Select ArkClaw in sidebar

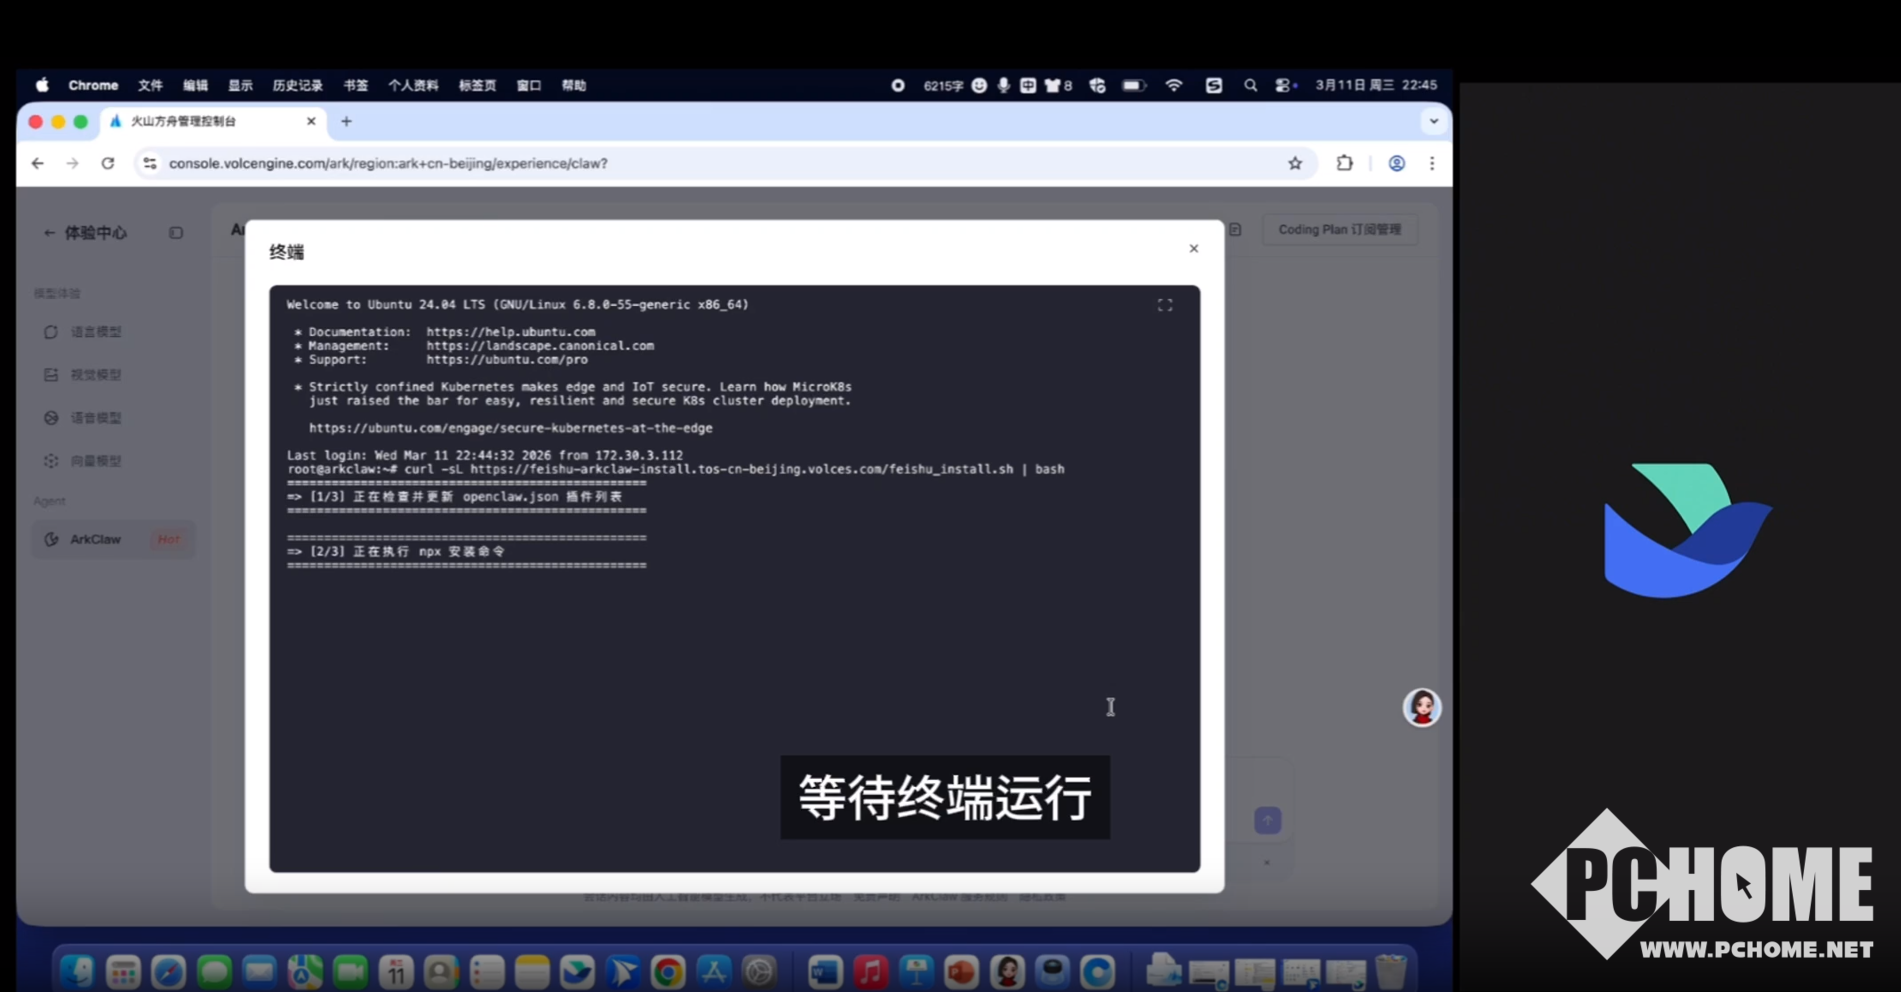click(95, 539)
